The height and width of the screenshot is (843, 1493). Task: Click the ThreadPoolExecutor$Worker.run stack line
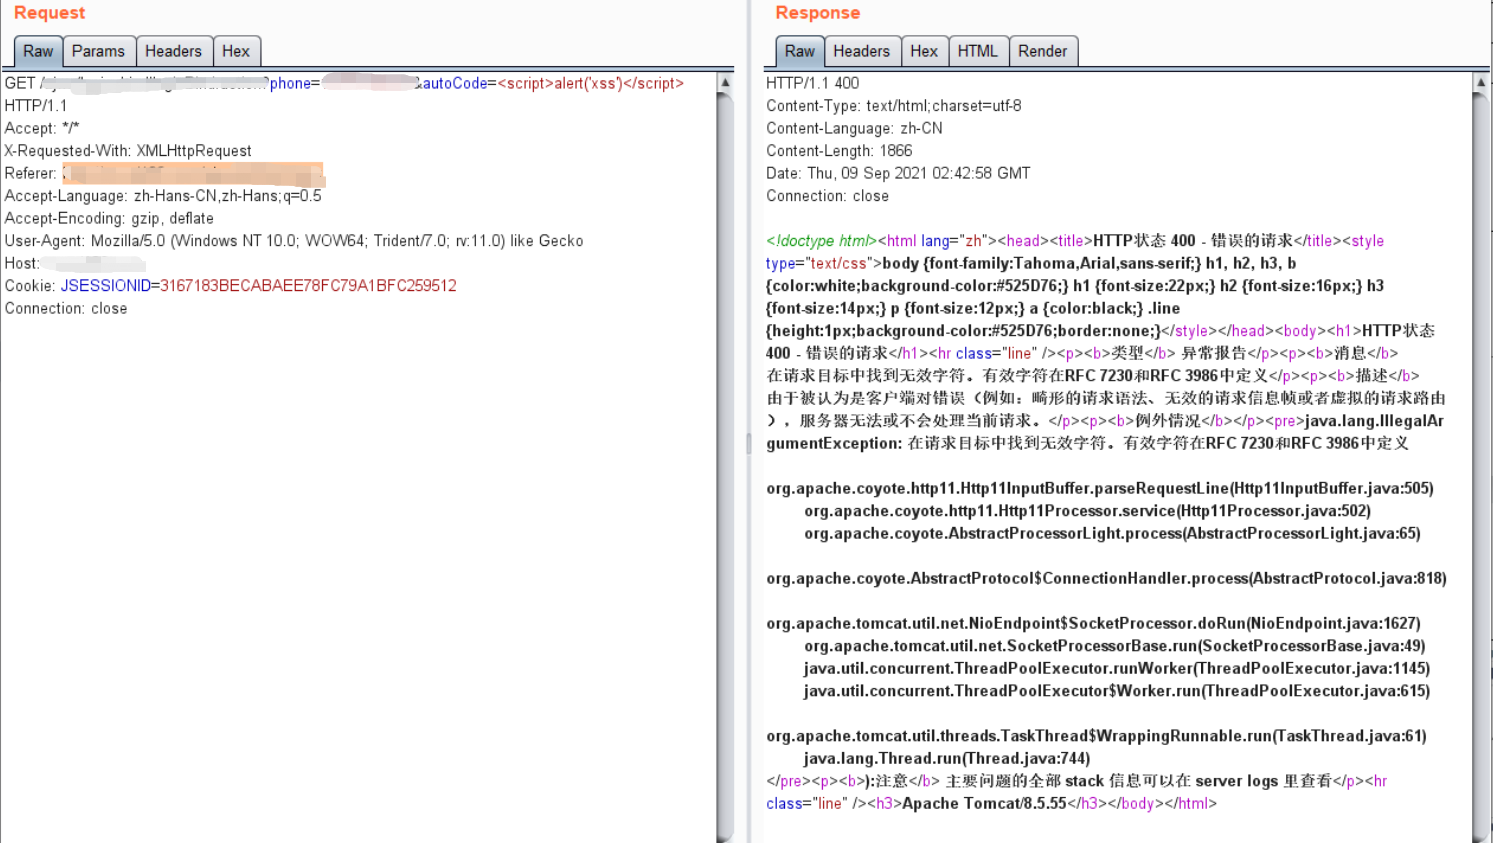1117,691
